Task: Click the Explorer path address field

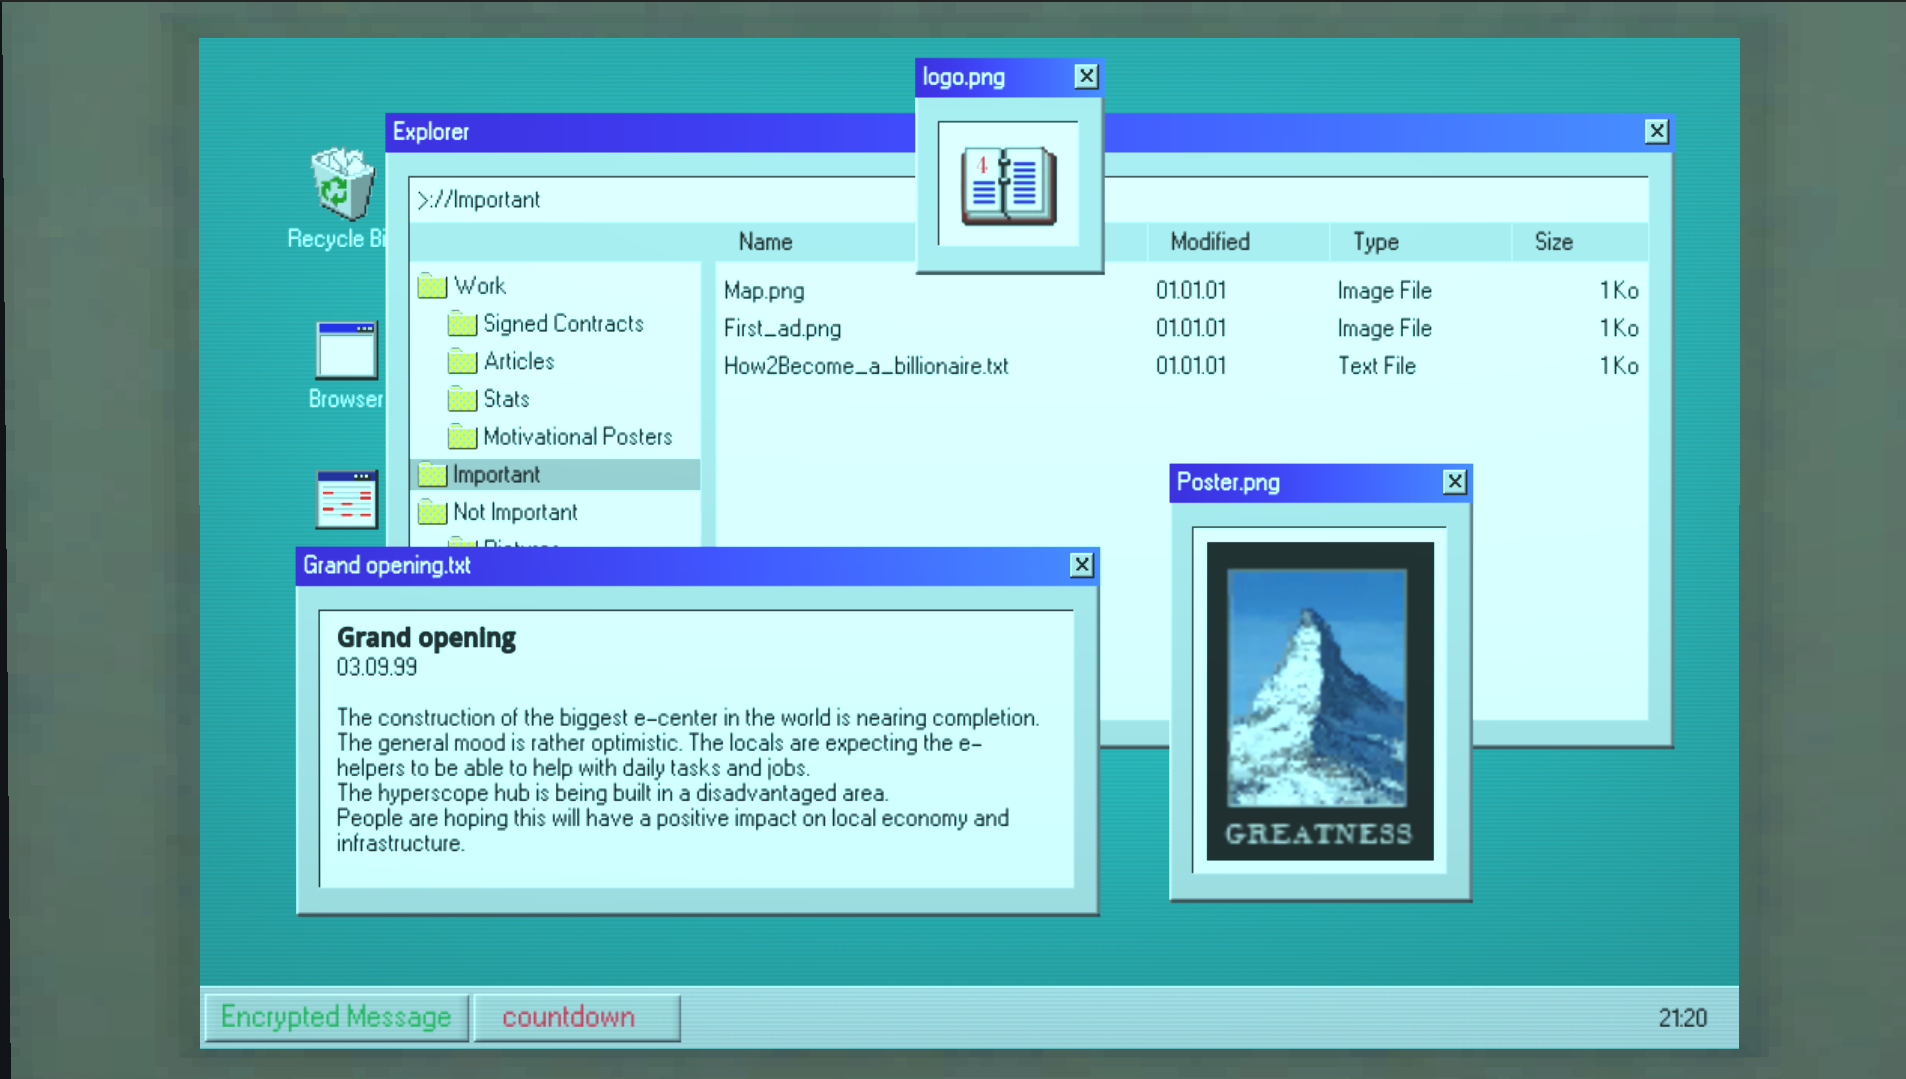Action: pyautogui.click(x=1028, y=200)
